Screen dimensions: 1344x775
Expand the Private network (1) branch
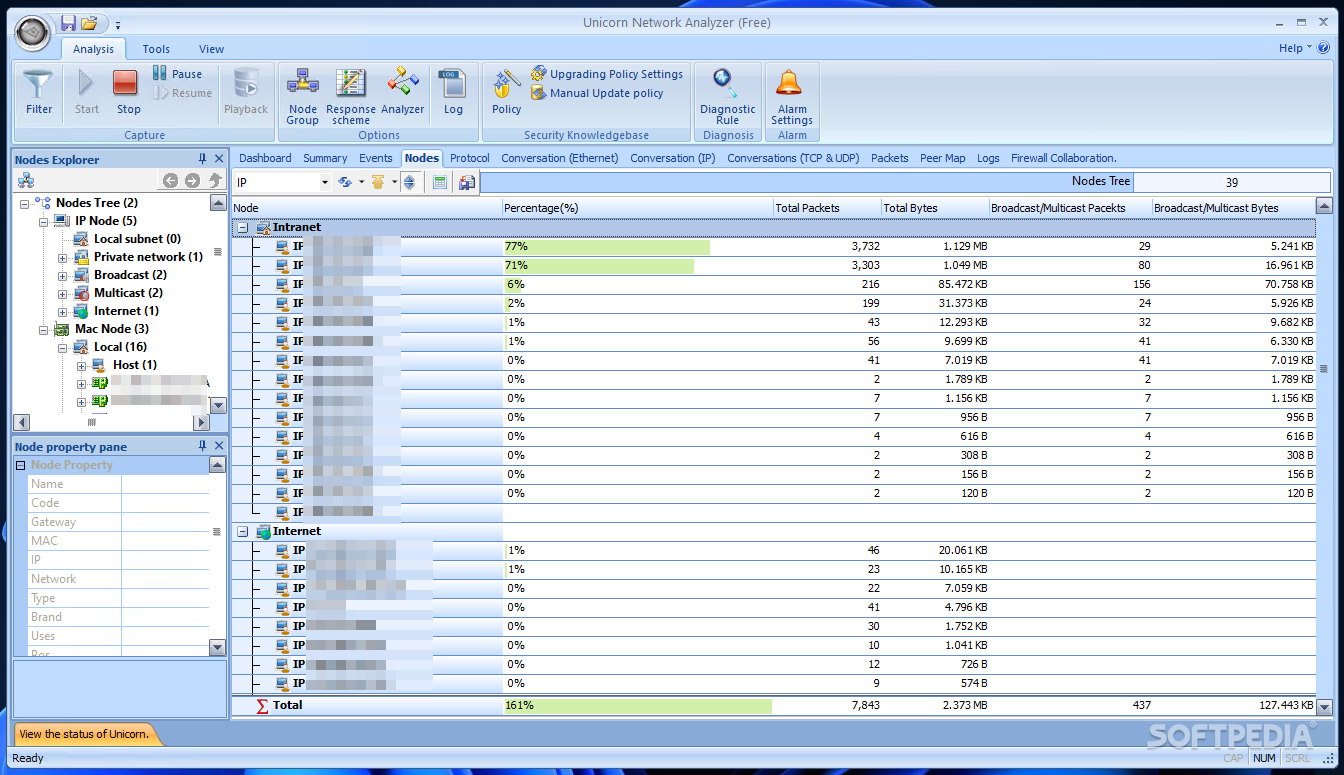63,257
